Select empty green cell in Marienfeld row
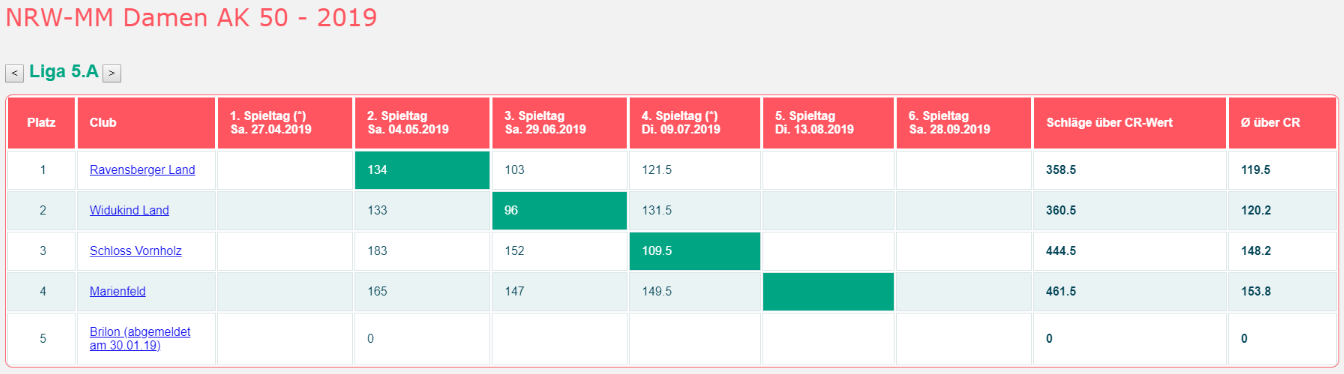This screenshot has height=374, width=1344. [829, 291]
